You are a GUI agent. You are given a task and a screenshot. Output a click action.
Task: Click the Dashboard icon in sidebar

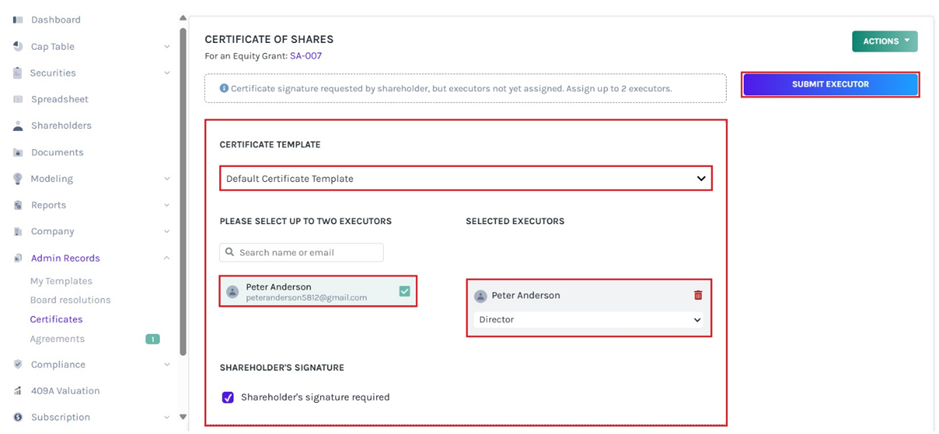pos(18,20)
